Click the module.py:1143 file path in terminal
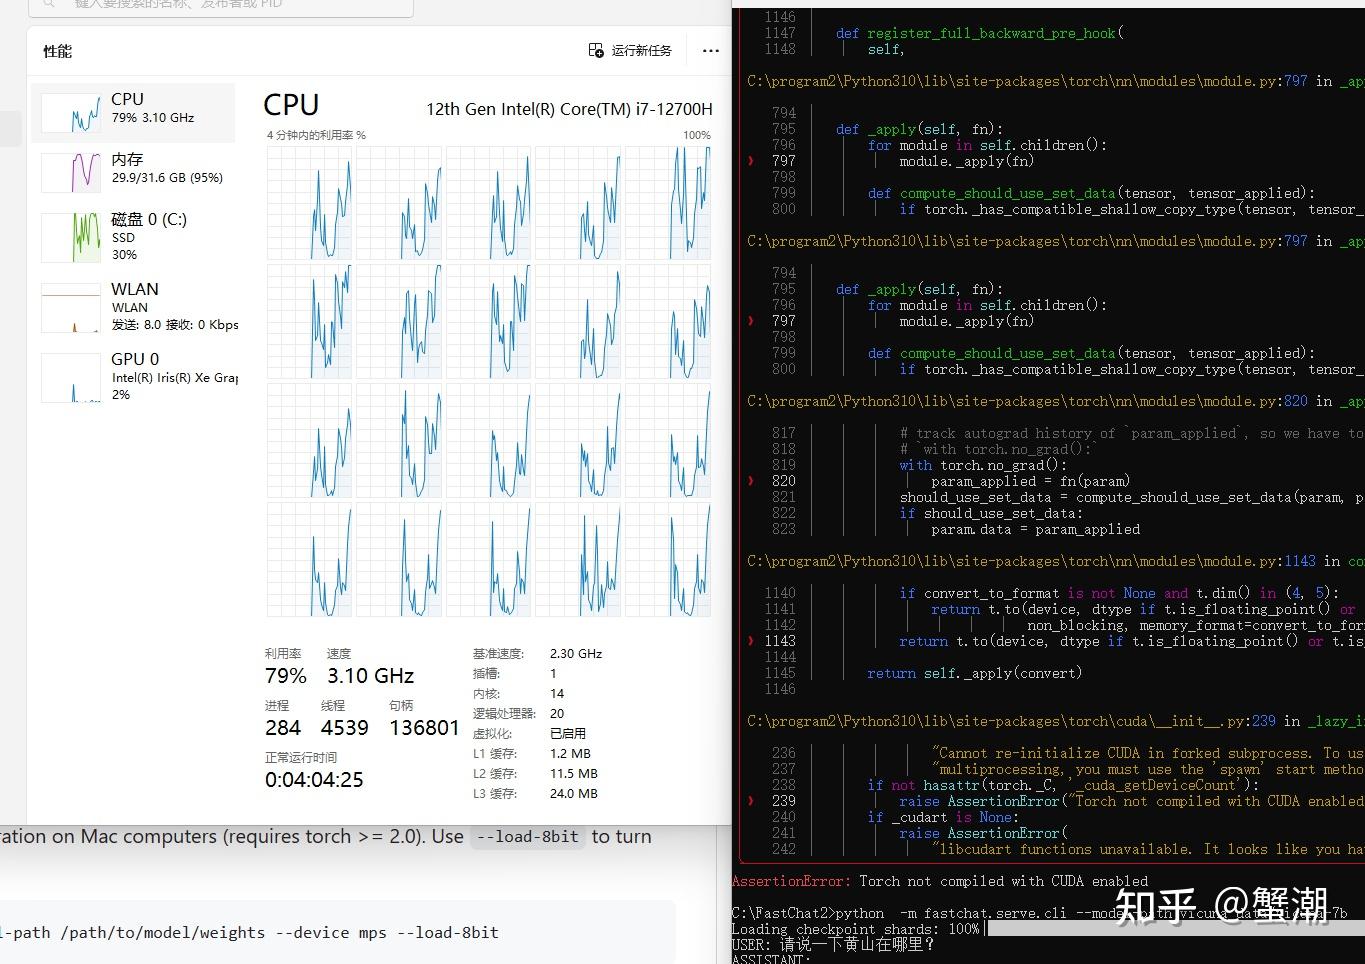The height and width of the screenshot is (964, 1365). [1031, 561]
